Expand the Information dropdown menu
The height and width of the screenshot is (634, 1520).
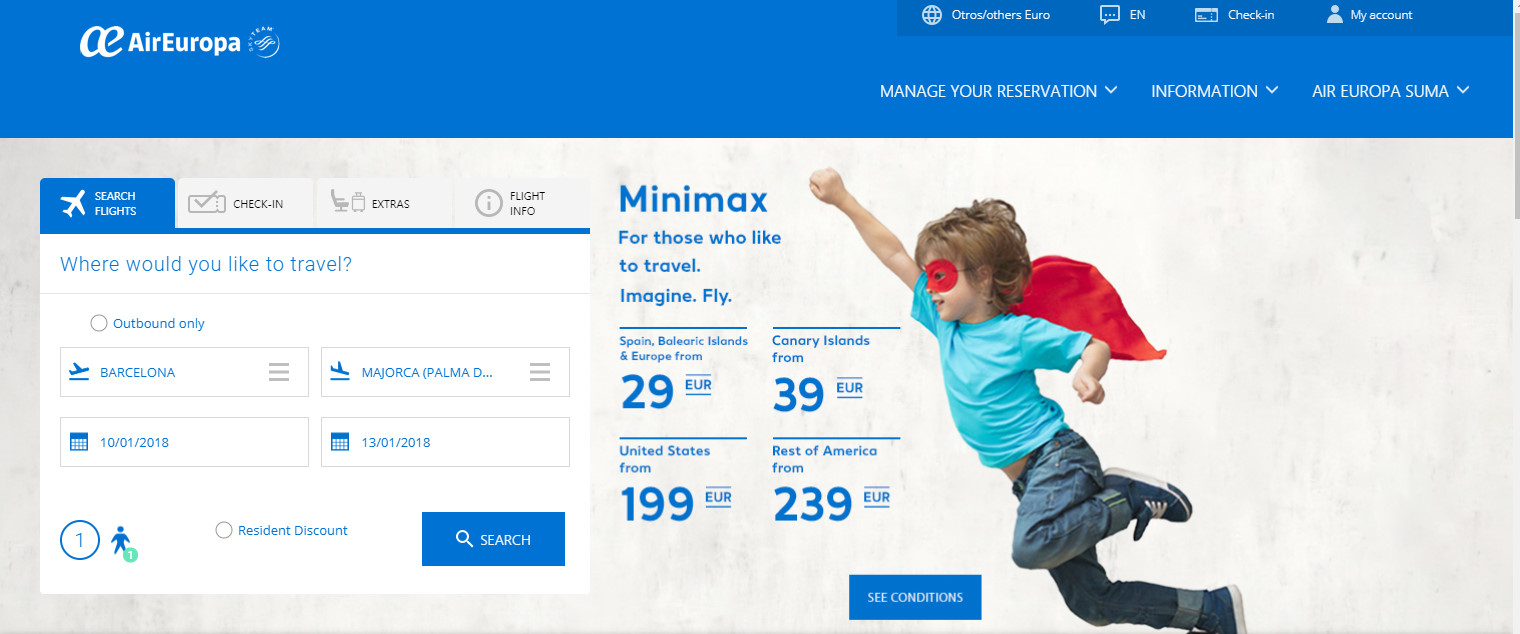tap(1214, 91)
